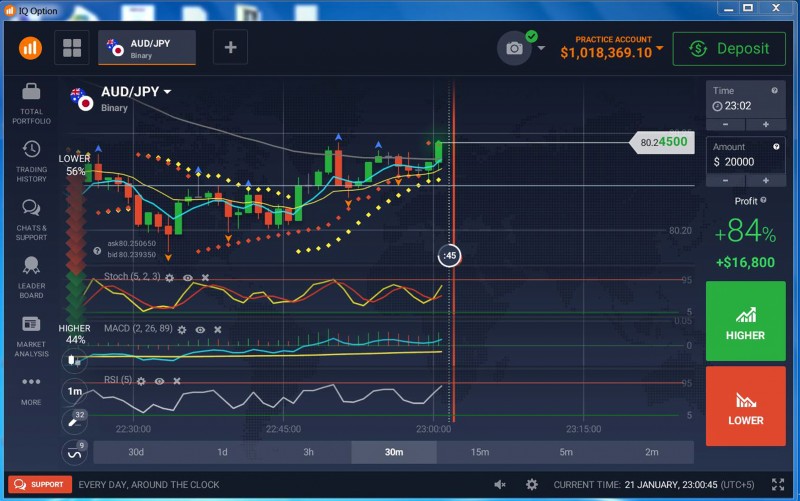Image resolution: width=800 pixels, height=501 pixels.
Task: Click the Profit help question mark
Action: click(x=763, y=200)
